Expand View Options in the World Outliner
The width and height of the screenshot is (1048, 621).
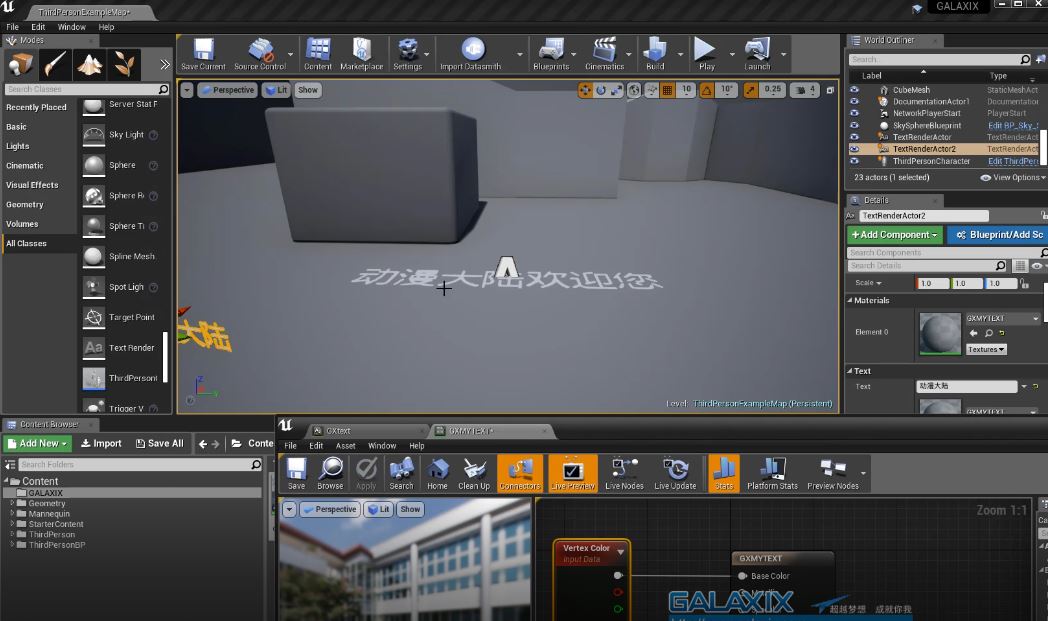[1011, 177]
